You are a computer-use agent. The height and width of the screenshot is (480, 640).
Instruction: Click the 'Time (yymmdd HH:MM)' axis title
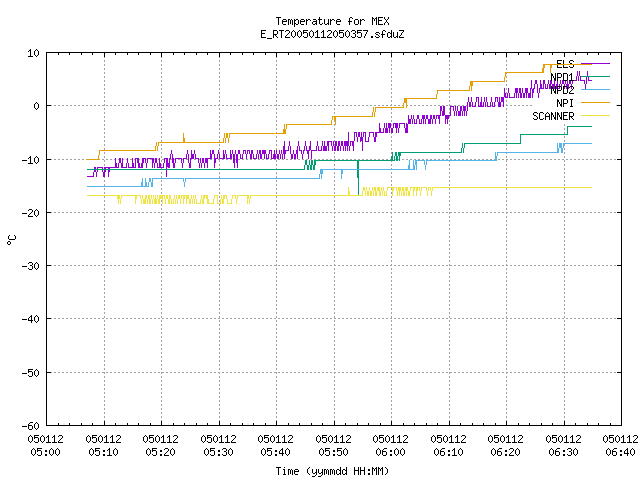pyautogui.click(x=332, y=471)
